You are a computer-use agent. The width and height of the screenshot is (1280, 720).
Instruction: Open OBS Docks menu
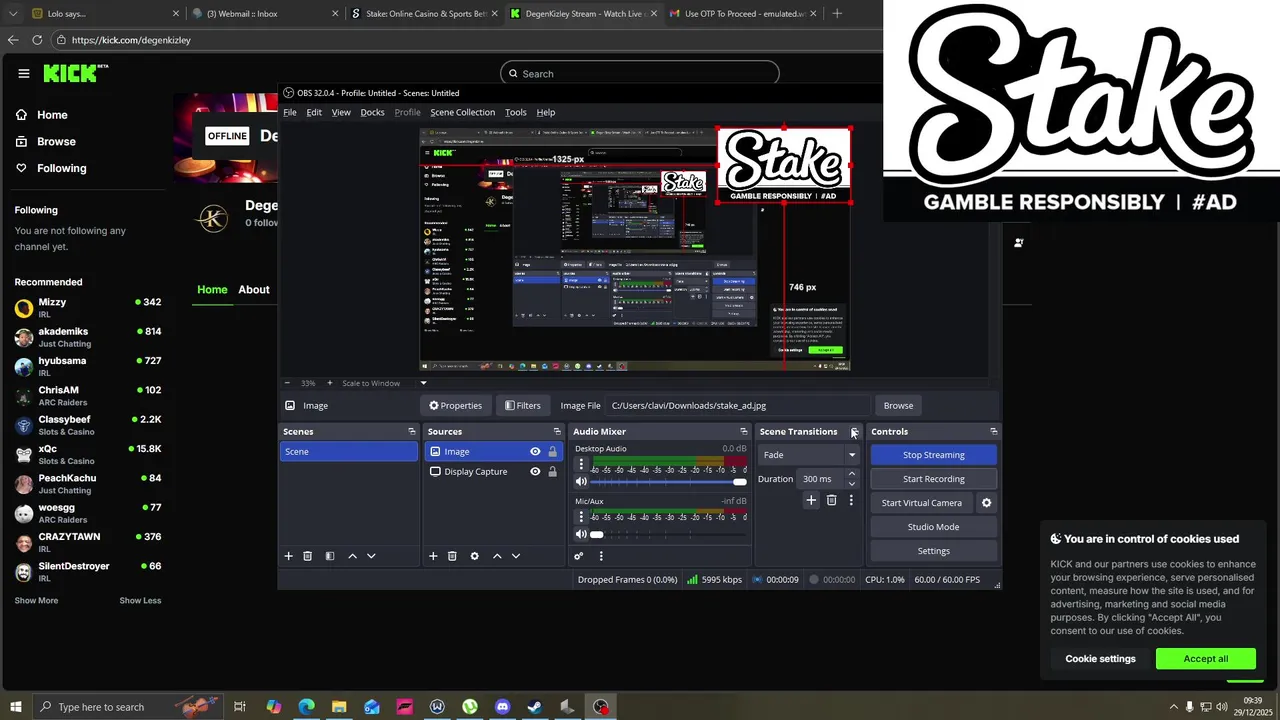tap(372, 112)
